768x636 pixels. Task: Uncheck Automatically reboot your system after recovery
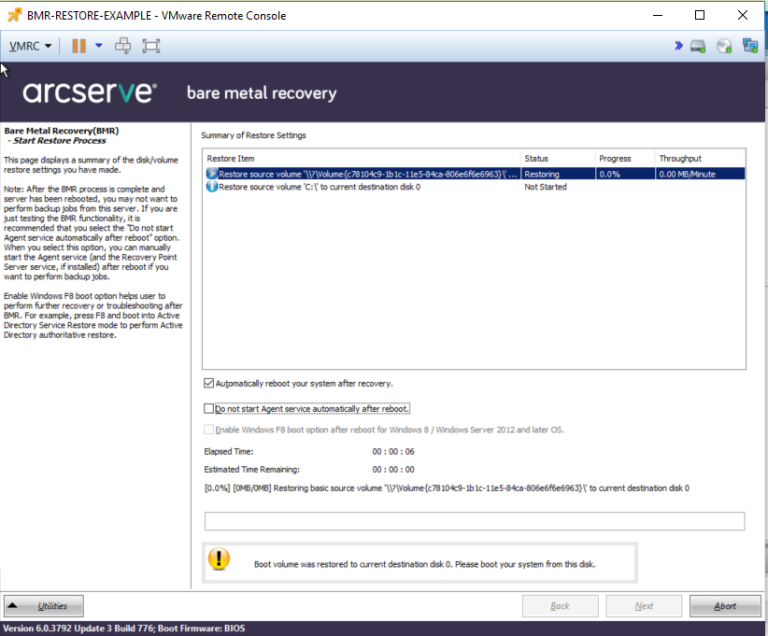[209, 383]
